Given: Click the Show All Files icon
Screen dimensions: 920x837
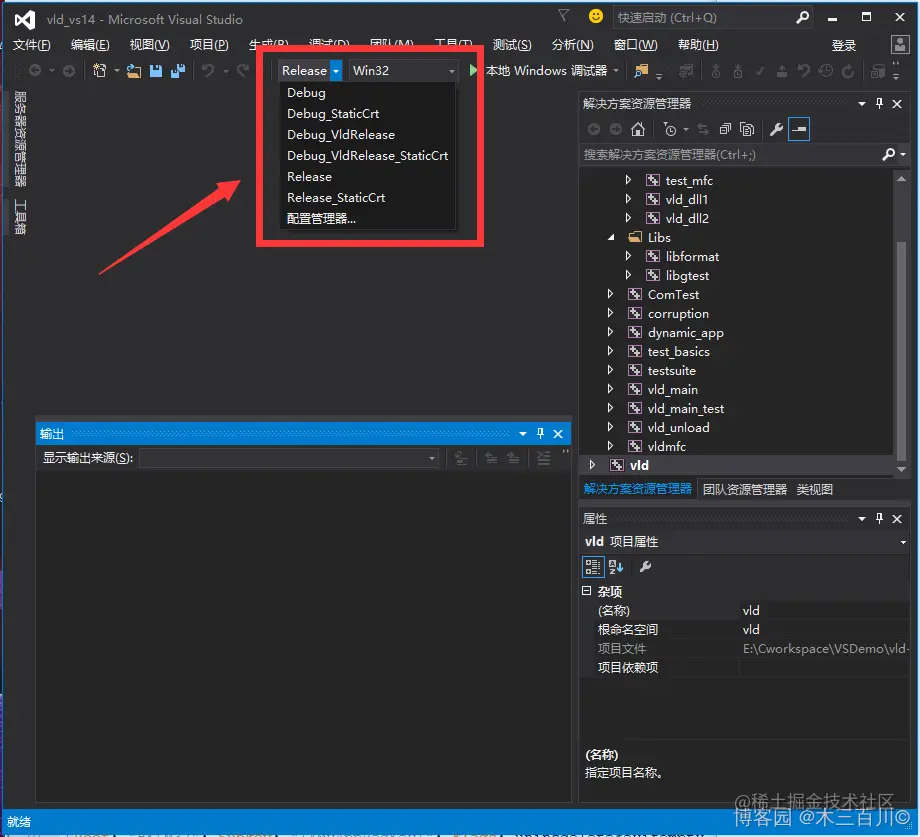Looking at the screenshot, I should [747, 129].
